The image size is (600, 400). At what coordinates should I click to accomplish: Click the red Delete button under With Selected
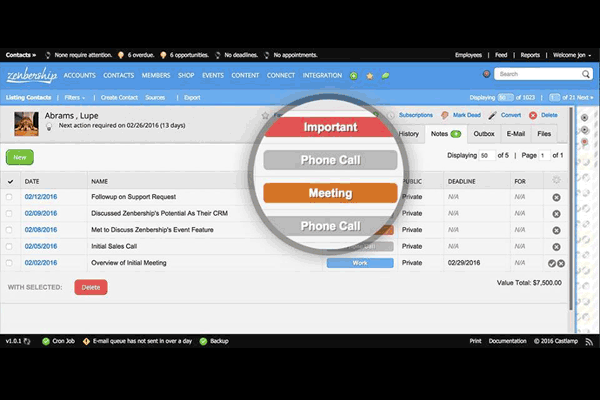click(x=91, y=287)
